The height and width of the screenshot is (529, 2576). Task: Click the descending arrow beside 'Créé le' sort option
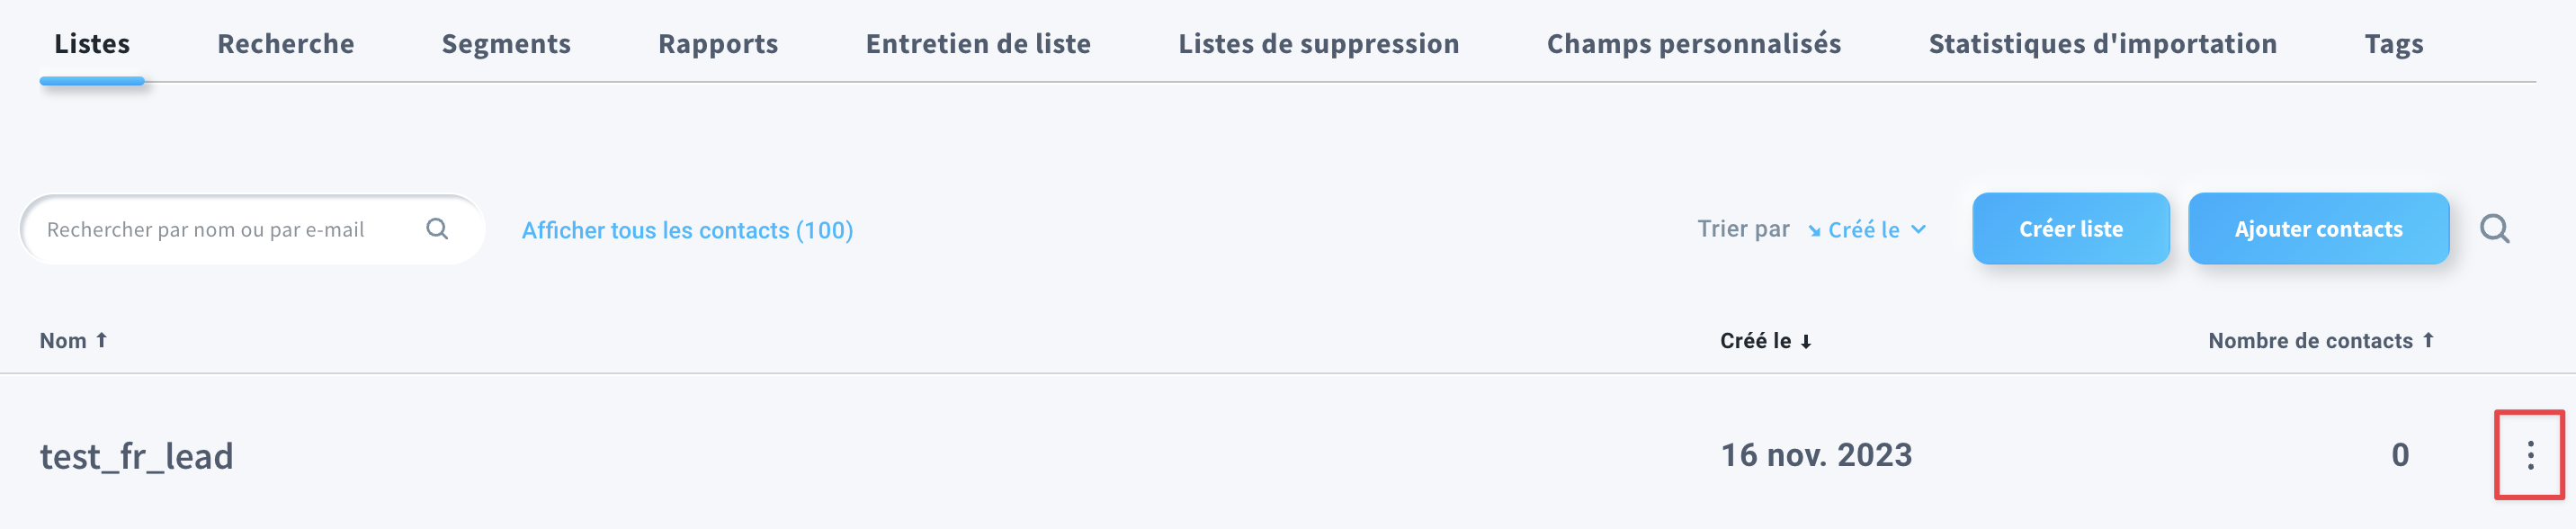1814,229
